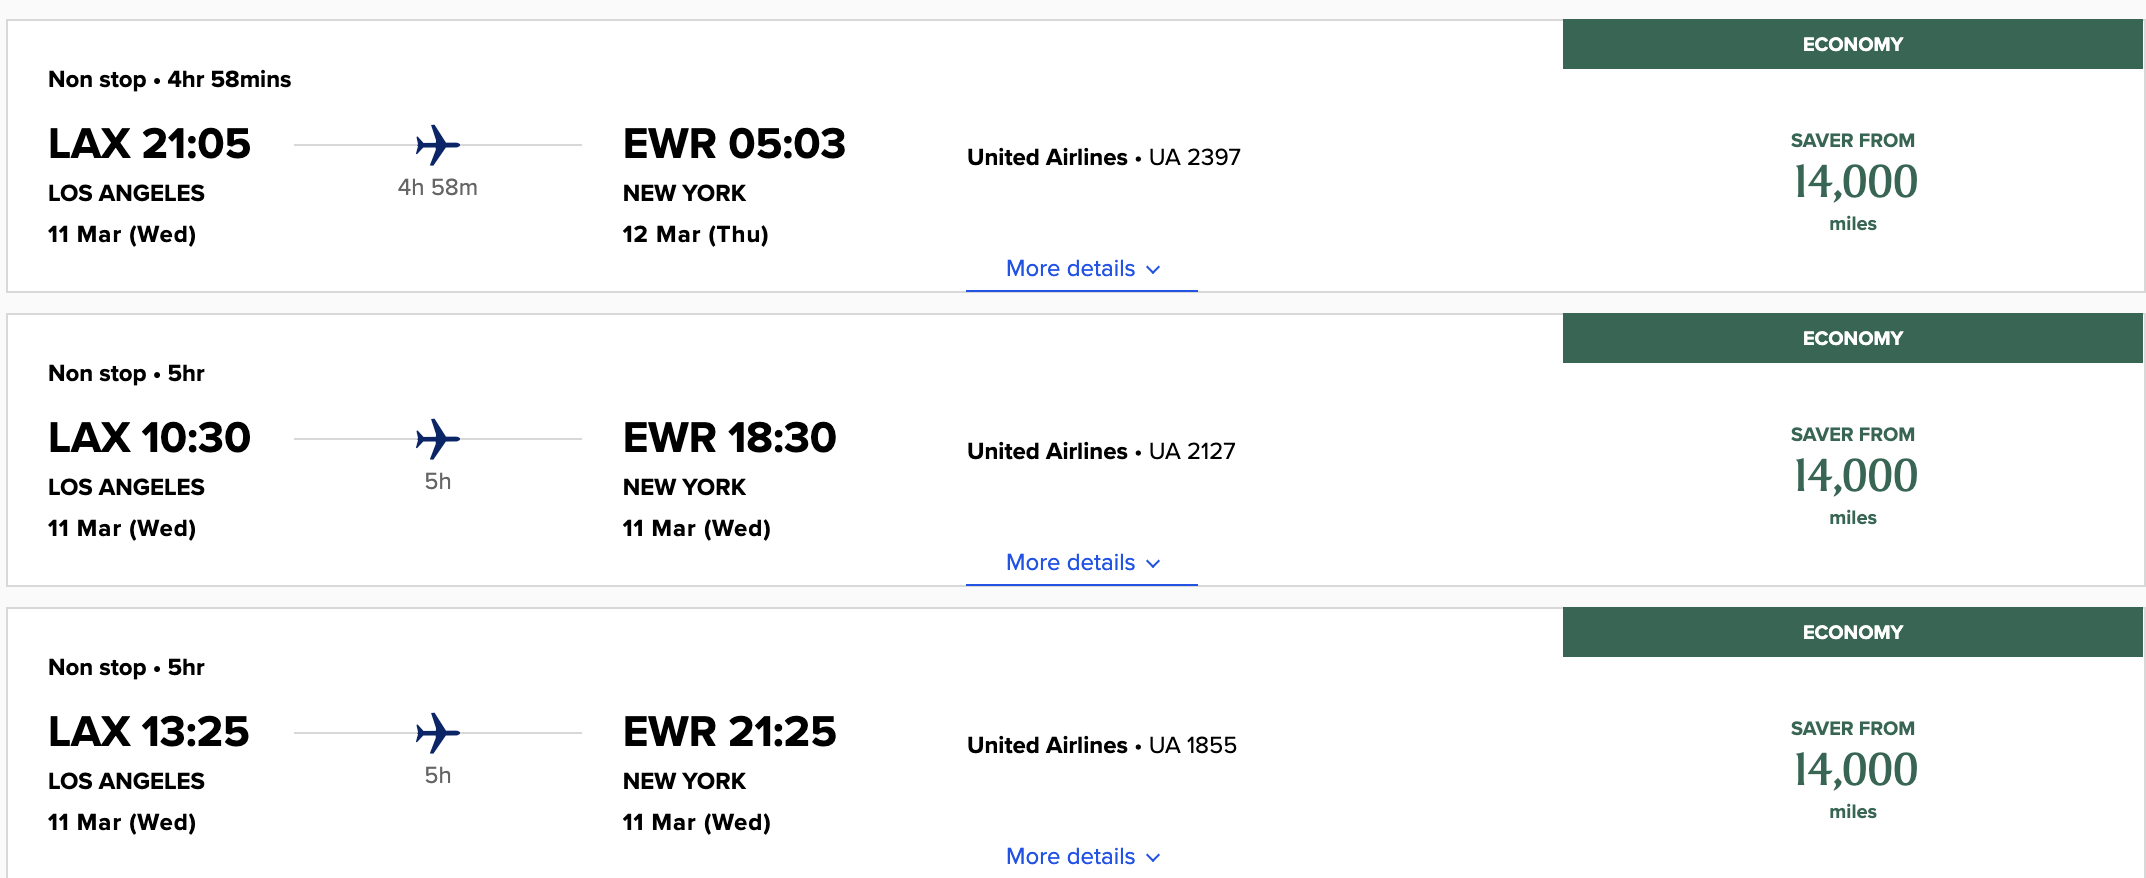The width and height of the screenshot is (2146, 878).
Task: Click the ECONOMY banner on the middle card
Action: click(x=1852, y=338)
